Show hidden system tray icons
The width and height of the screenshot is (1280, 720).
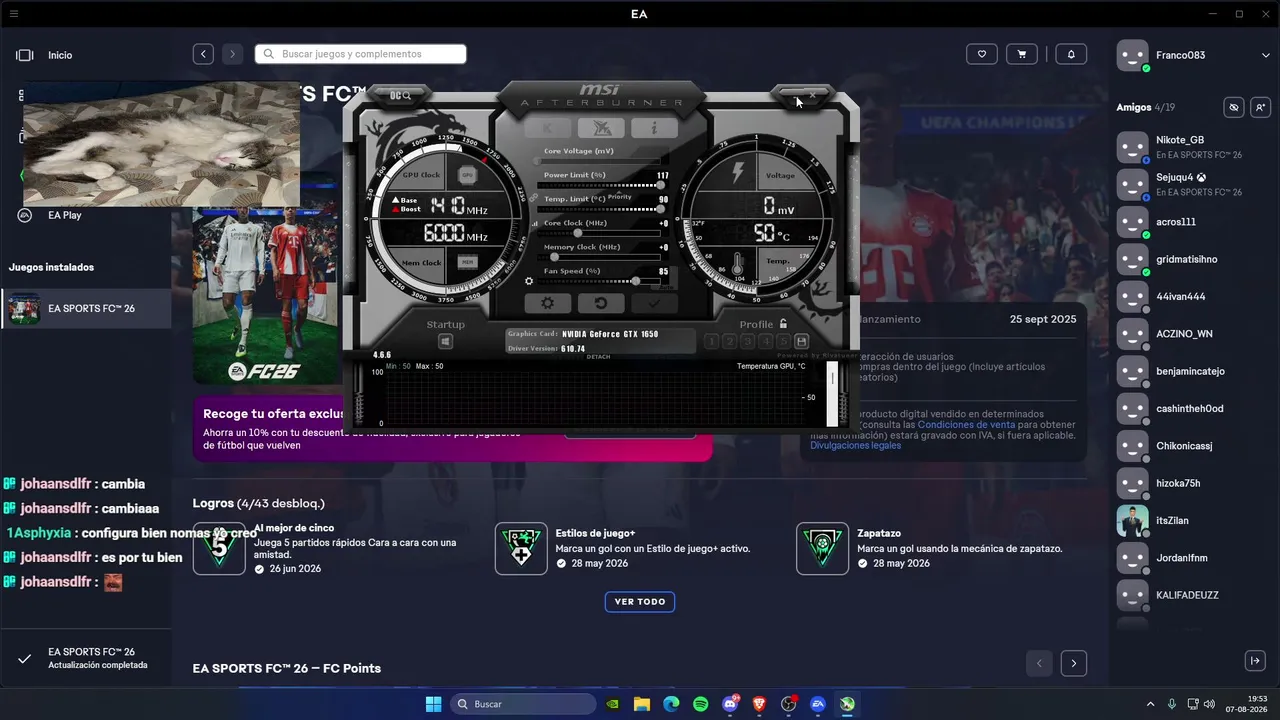click(x=1150, y=704)
